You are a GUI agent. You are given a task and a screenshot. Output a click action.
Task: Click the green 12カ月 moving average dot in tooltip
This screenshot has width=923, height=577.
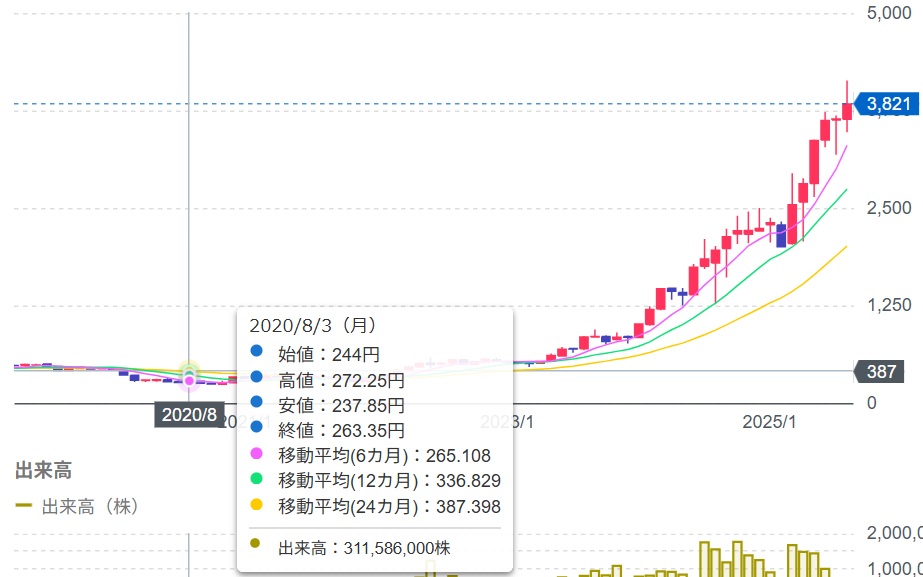tap(256, 481)
